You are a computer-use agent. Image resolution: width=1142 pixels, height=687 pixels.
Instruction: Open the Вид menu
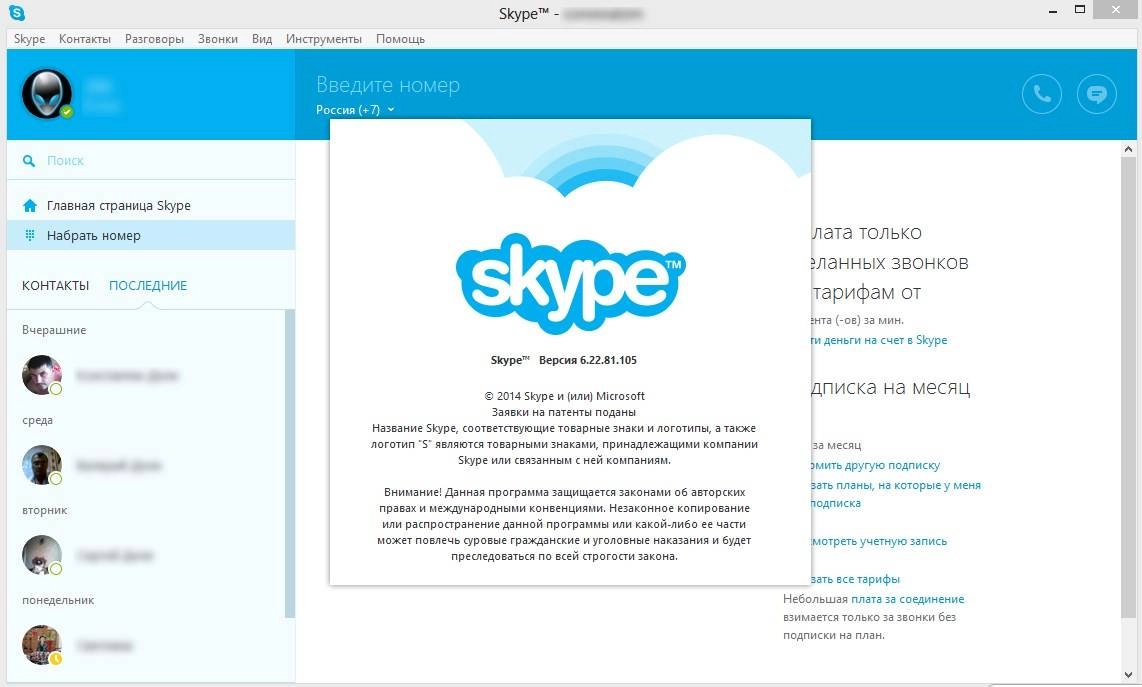pyautogui.click(x=262, y=39)
